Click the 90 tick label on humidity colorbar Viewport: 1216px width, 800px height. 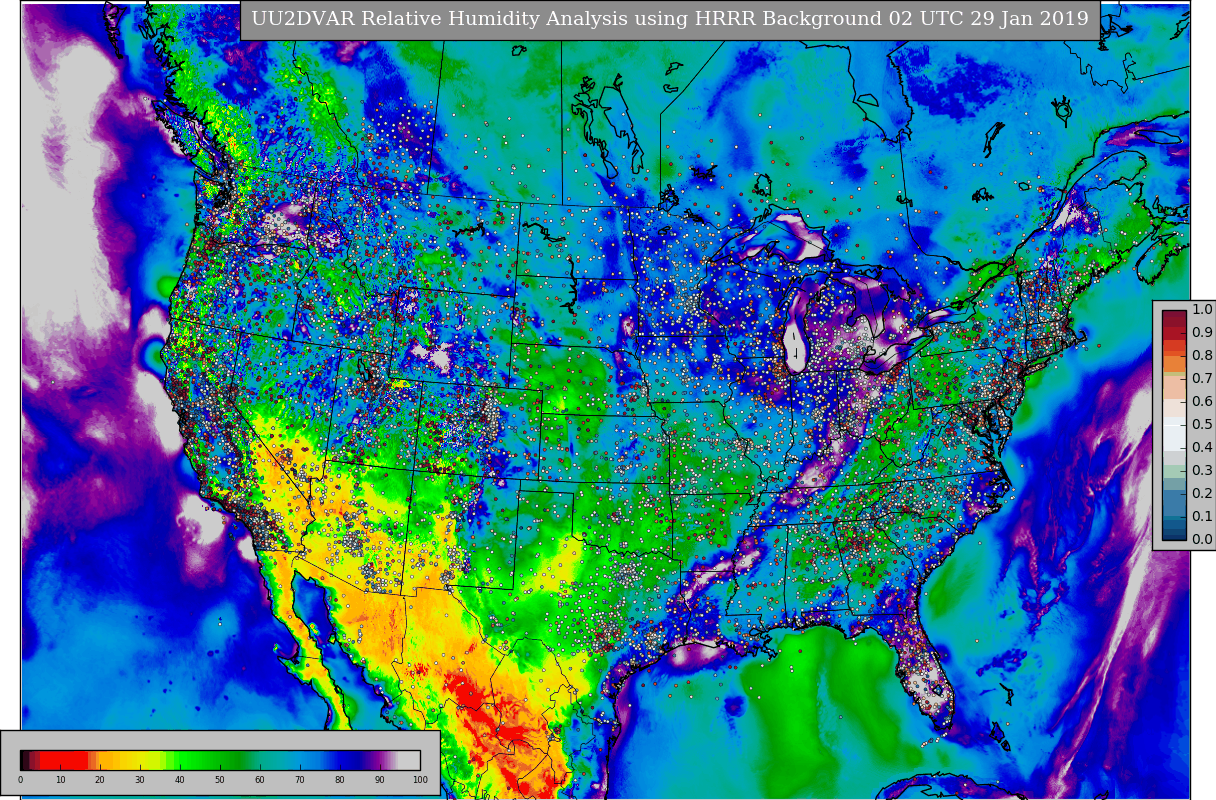(x=380, y=780)
